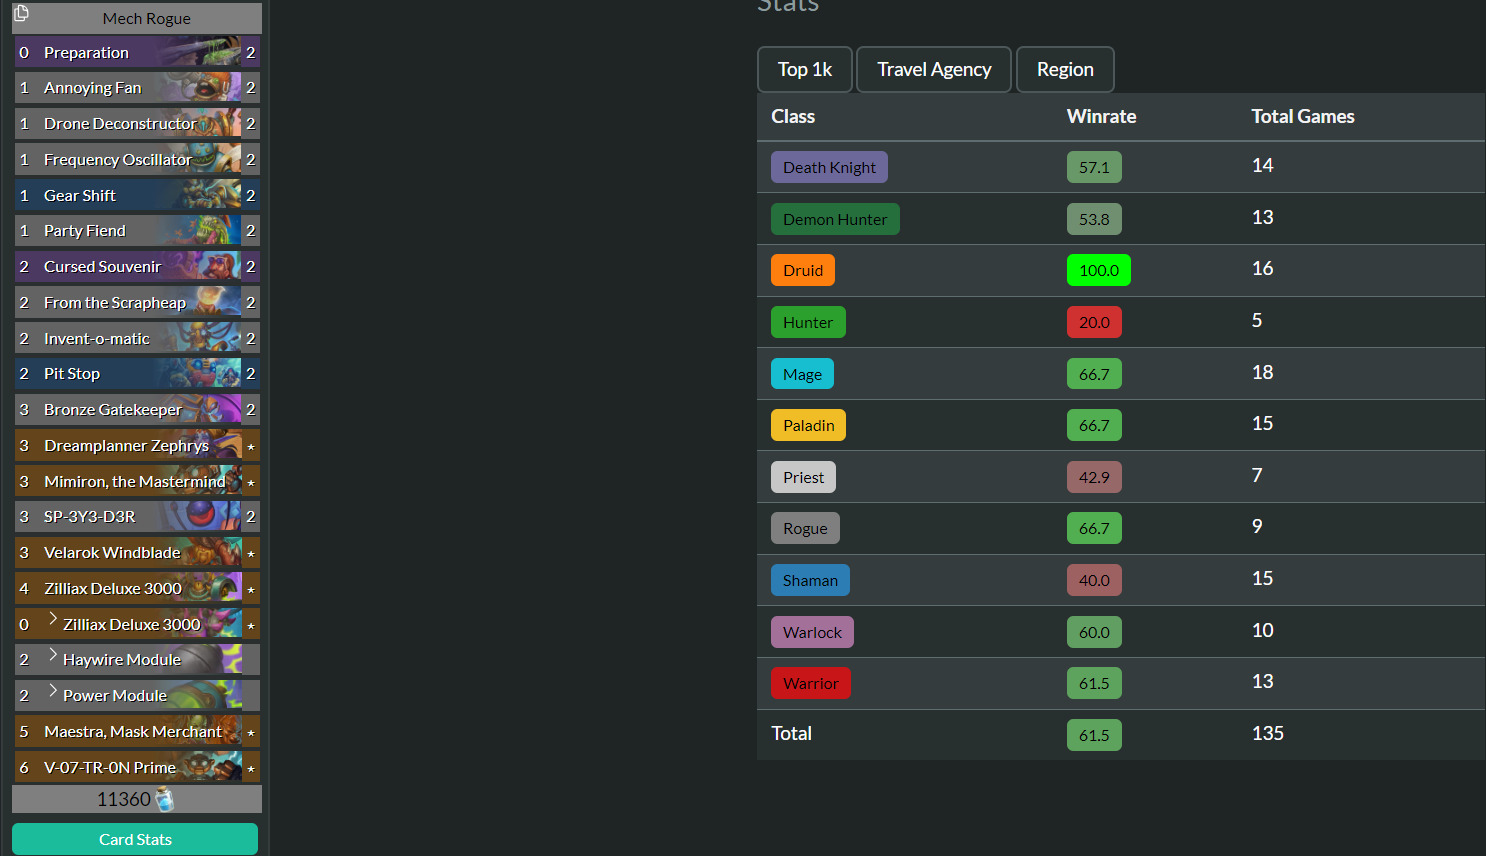Image resolution: width=1486 pixels, height=856 pixels.
Task: Click the Mech Rogue deck title
Action: 146,18
